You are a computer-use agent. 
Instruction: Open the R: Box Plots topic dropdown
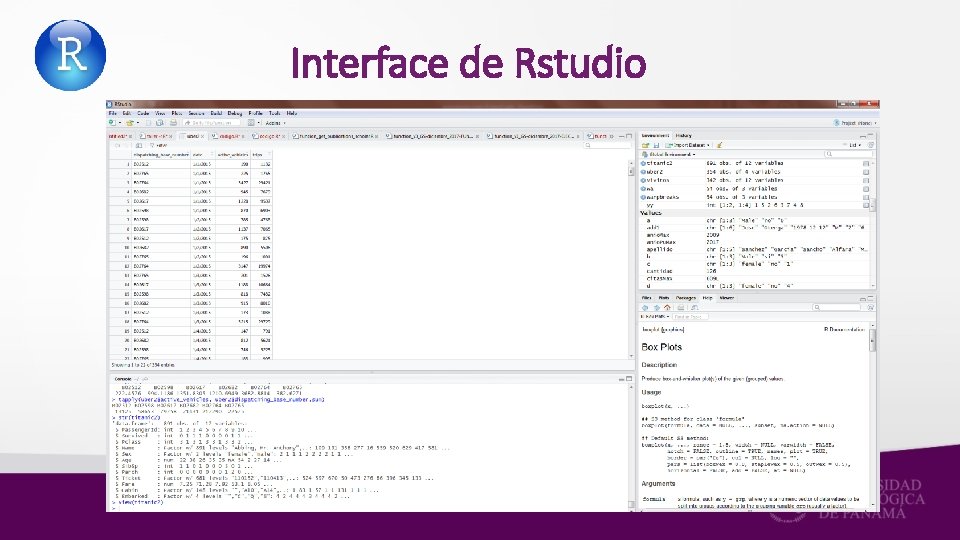656,317
